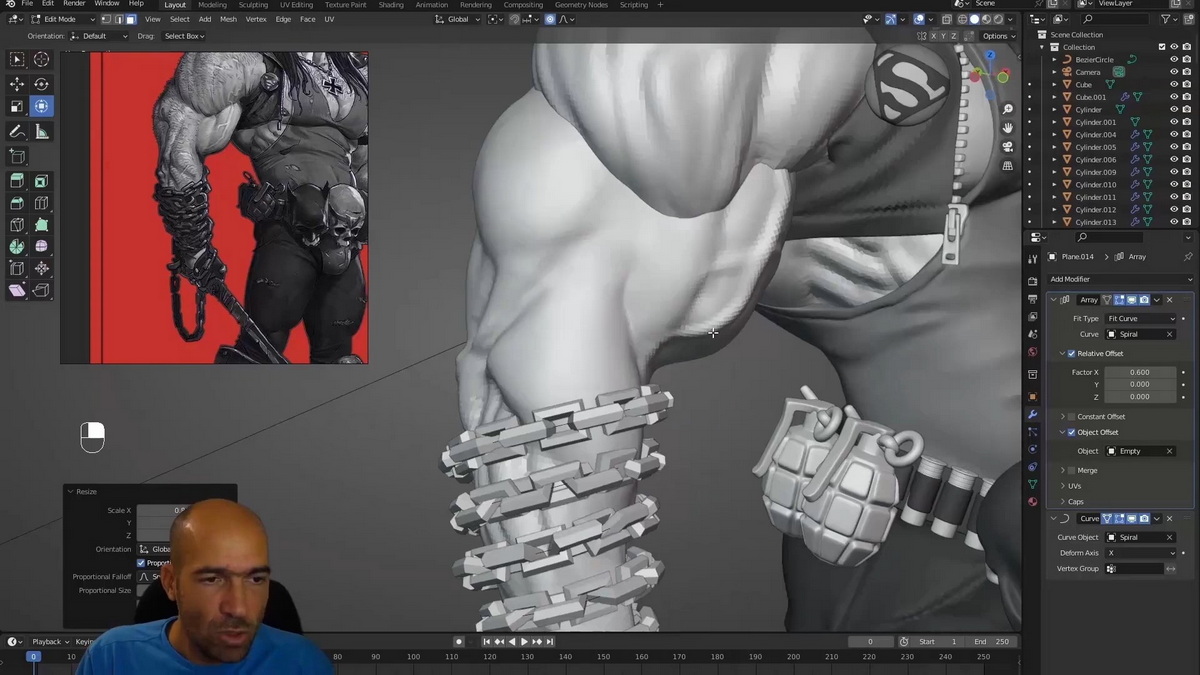Open the Add Modifier dropdown
Image resolution: width=1200 pixels, height=675 pixels.
(x=1119, y=279)
